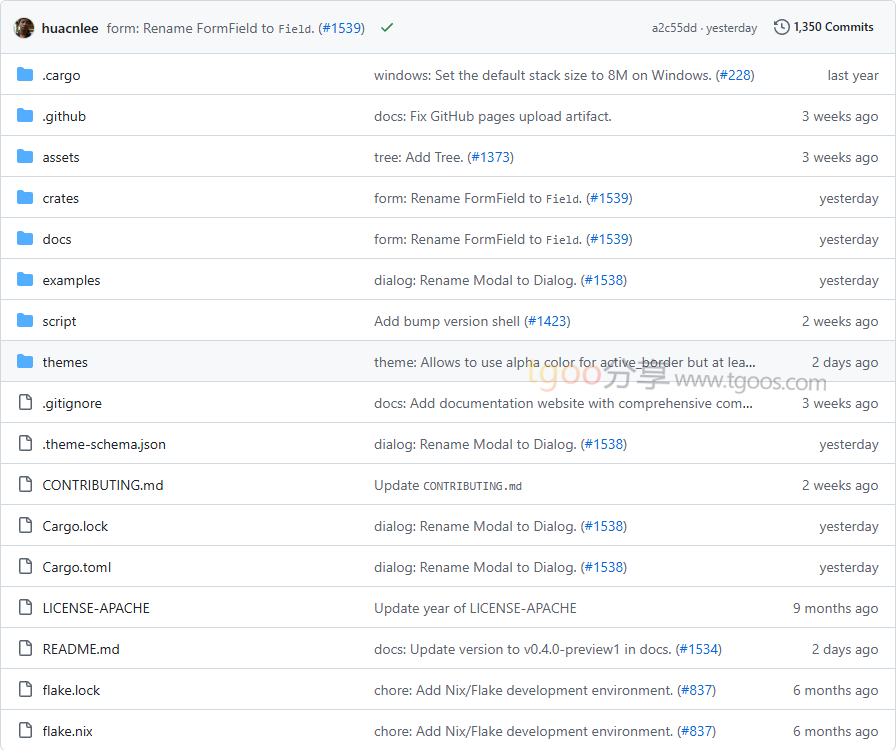Click the themes folder icon

pyautogui.click(x=25, y=362)
